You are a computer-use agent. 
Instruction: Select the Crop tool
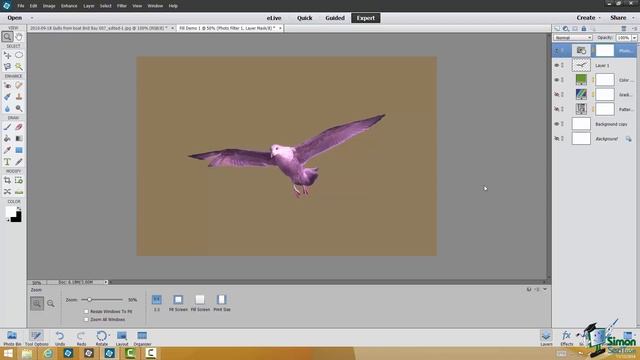(x=7, y=180)
